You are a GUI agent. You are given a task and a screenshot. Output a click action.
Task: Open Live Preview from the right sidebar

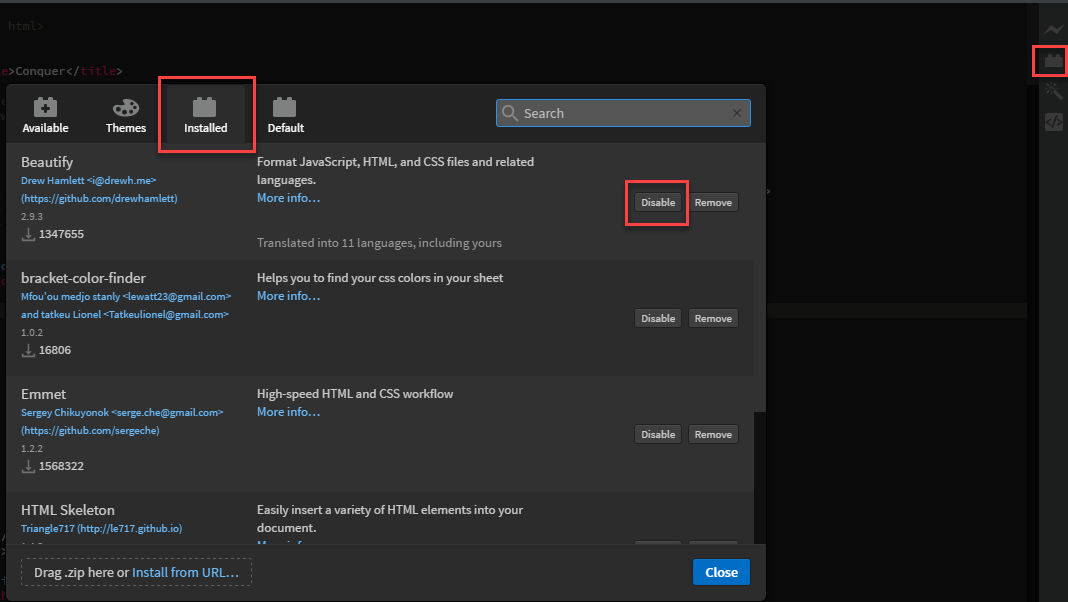pos(1053,31)
